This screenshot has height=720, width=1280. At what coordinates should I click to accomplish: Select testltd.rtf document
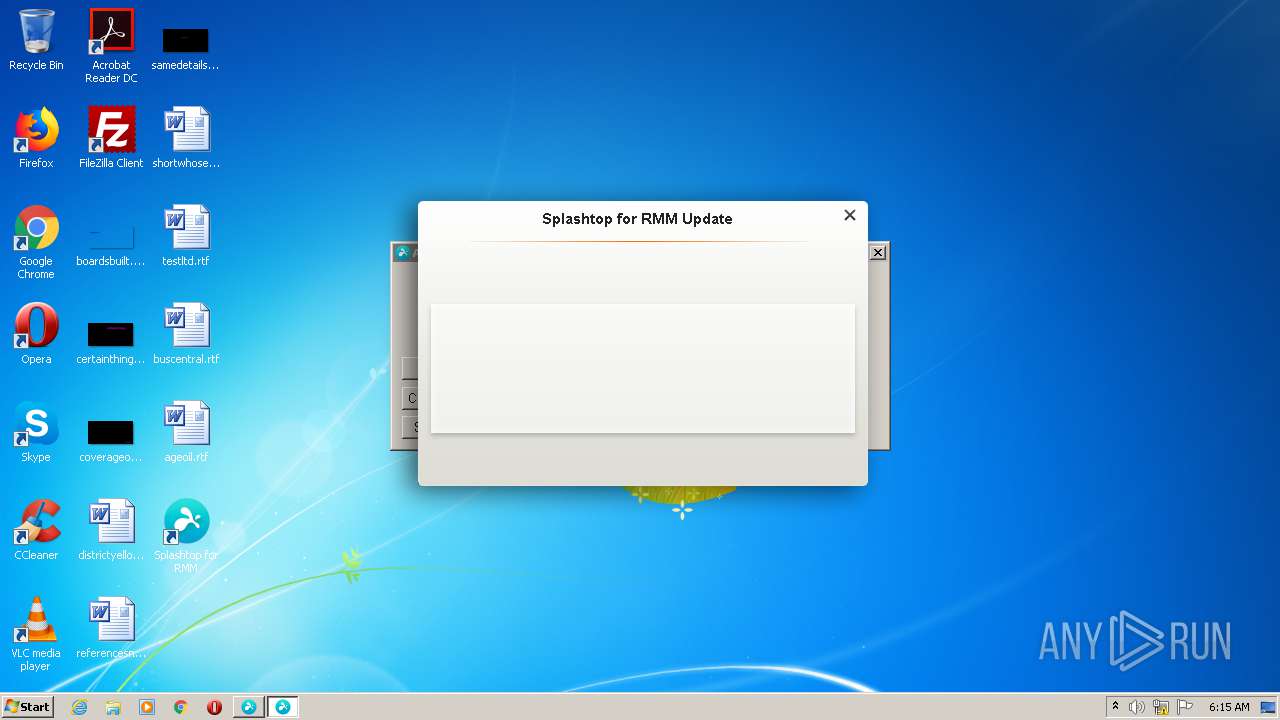tap(186, 236)
